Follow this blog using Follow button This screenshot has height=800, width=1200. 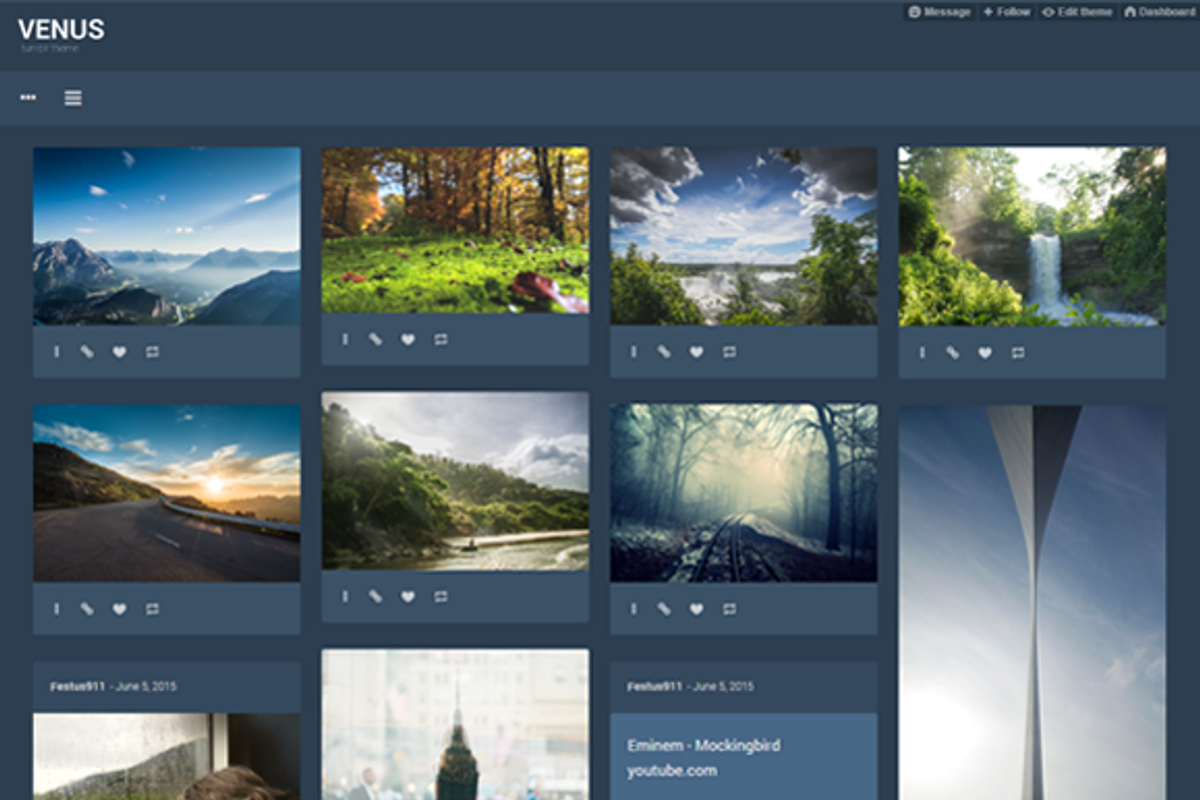coord(1006,12)
